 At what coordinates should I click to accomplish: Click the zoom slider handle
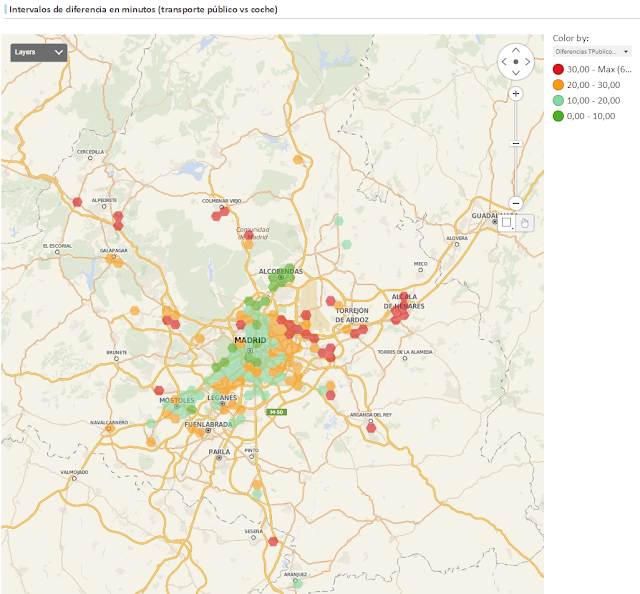click(516, 143)
